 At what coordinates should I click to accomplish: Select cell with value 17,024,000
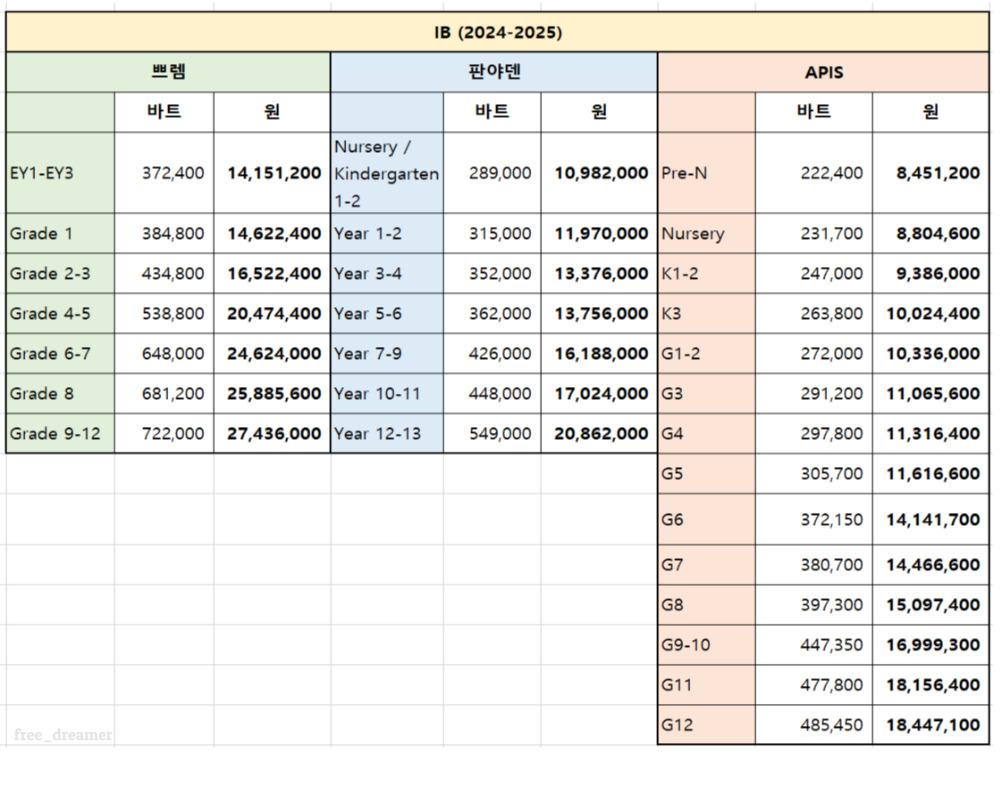pos(599,394)
